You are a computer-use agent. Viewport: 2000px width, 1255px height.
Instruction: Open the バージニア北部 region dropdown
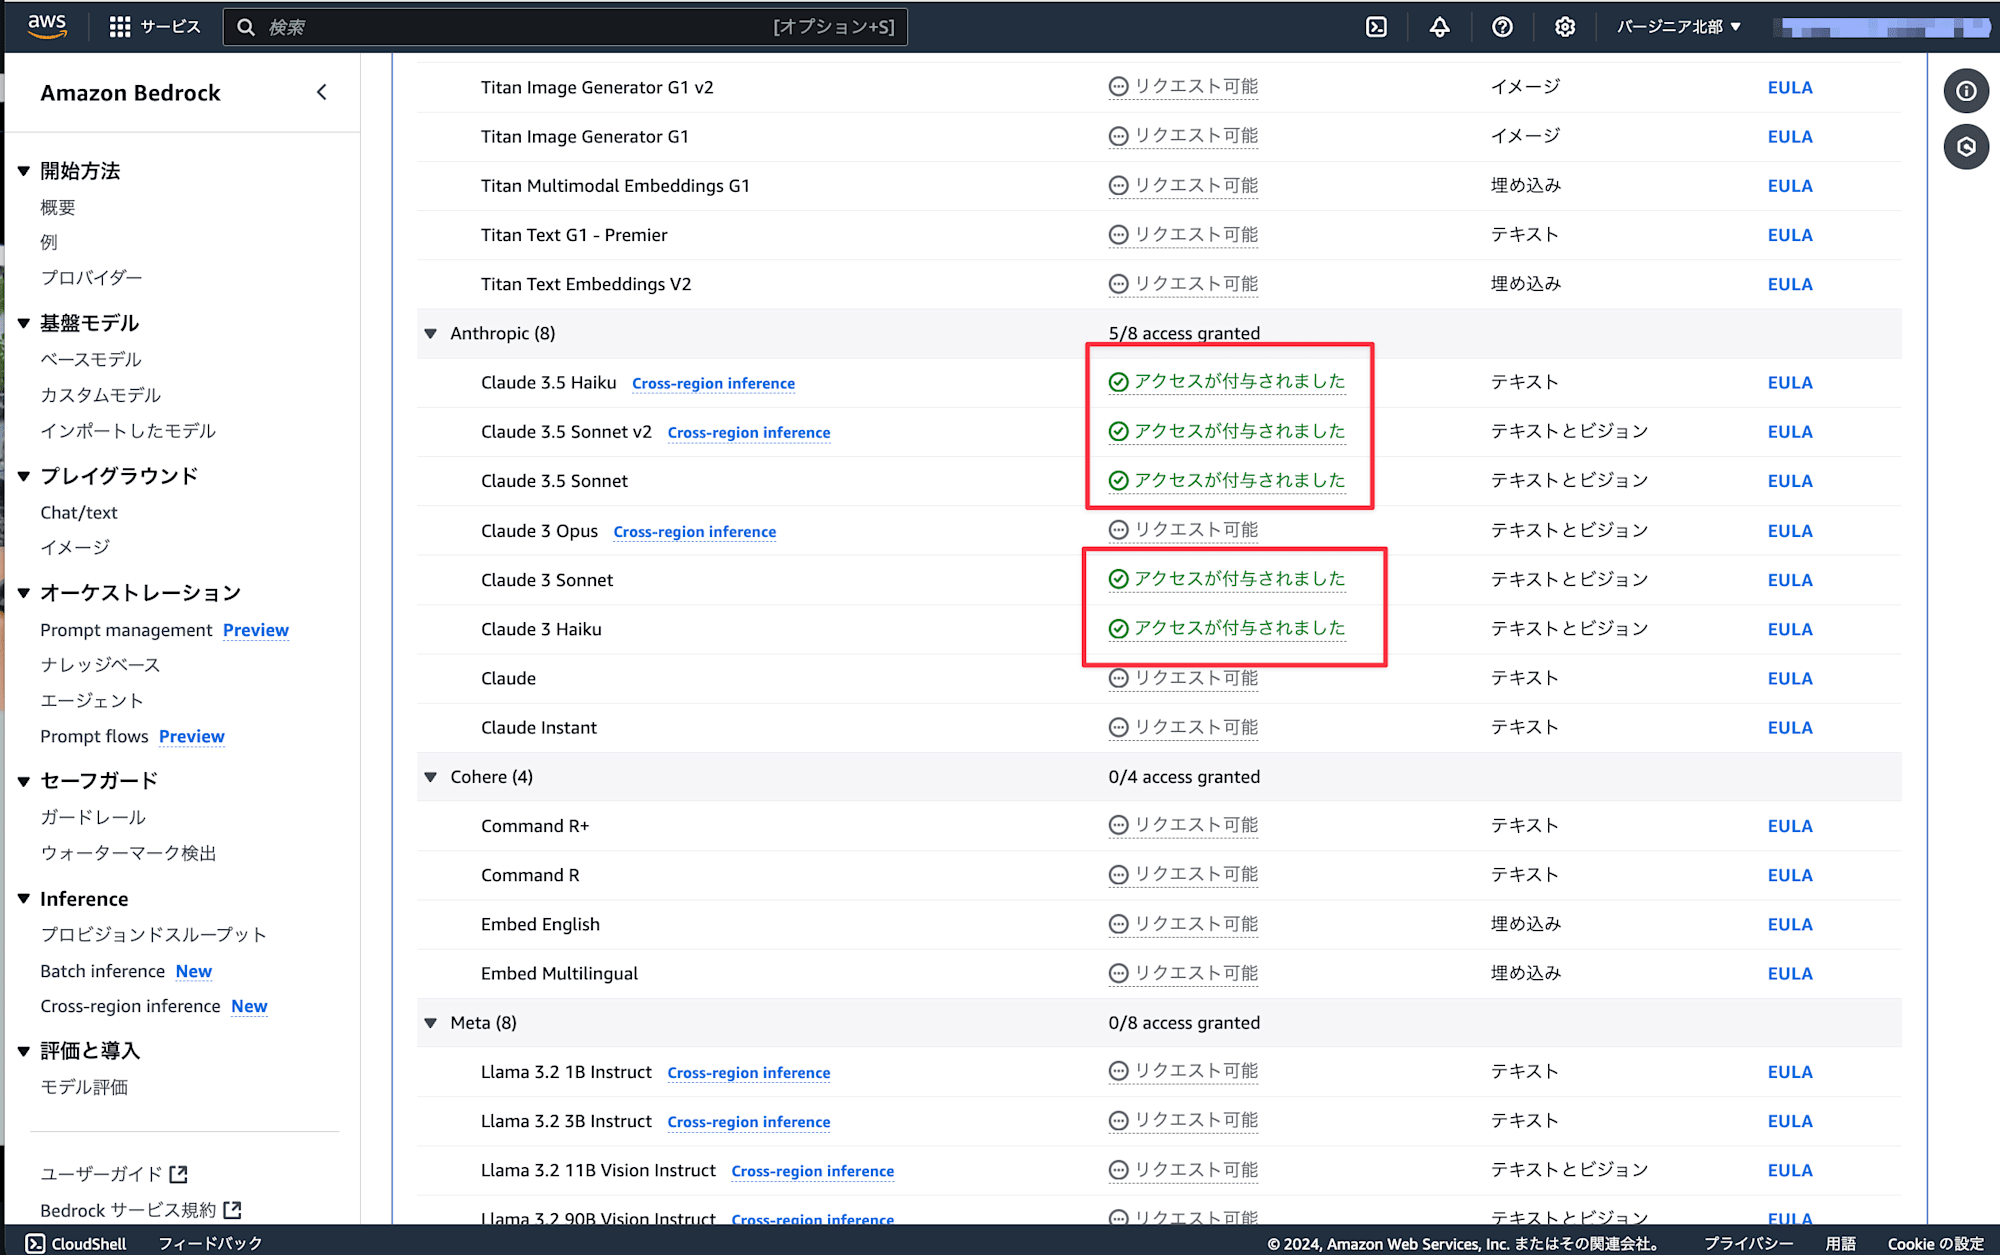click(1679, 27)
